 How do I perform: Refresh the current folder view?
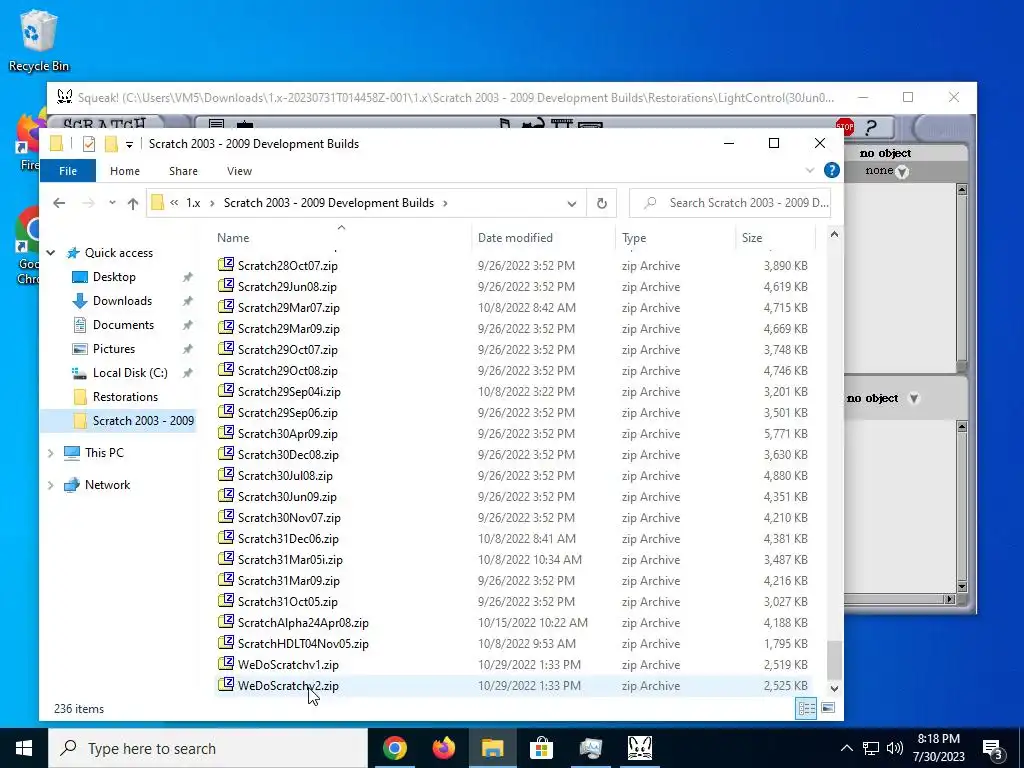(x=601, y=203)
